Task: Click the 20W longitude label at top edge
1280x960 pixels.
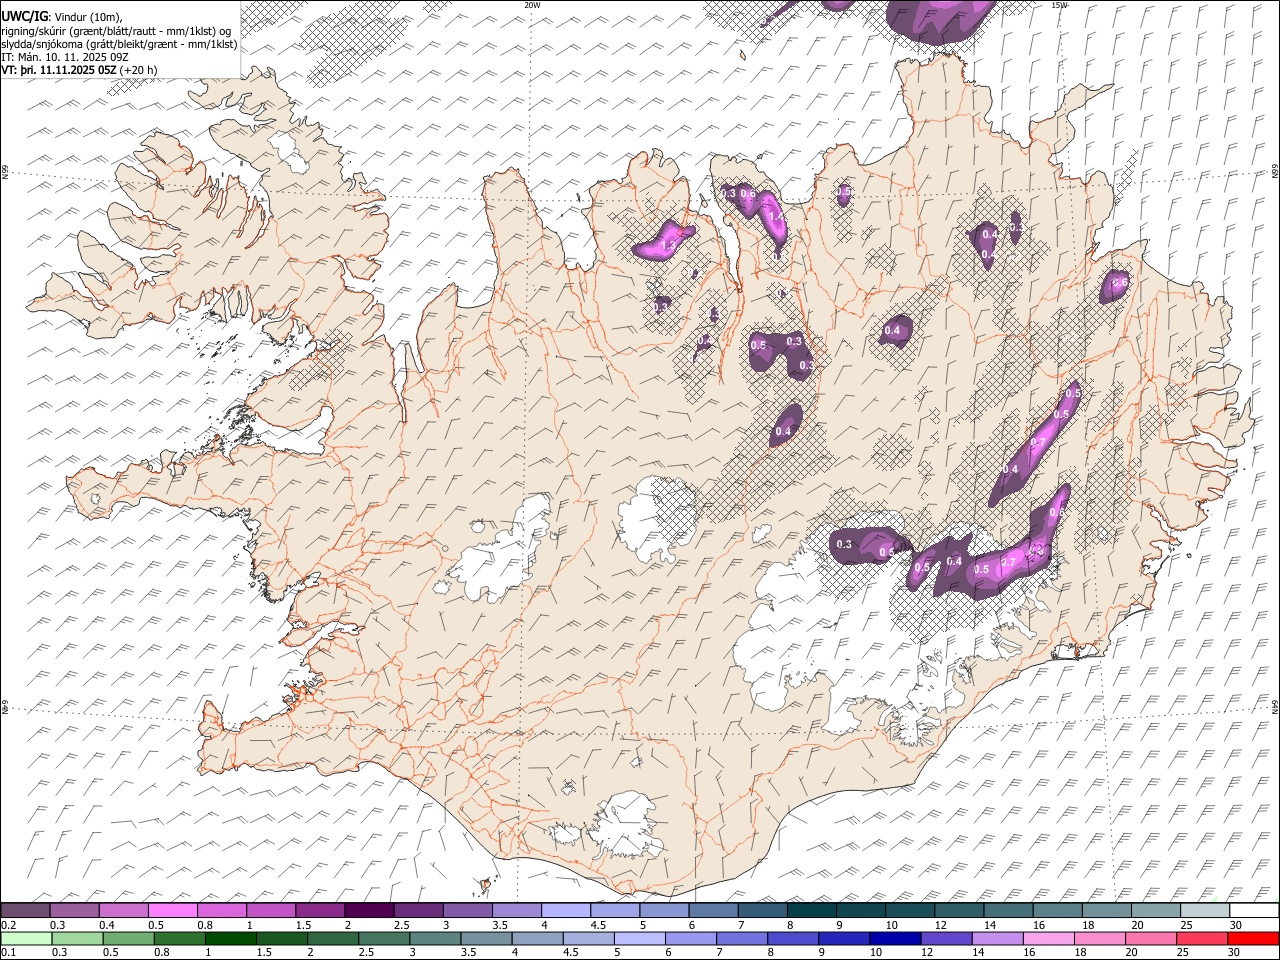Action: [x=532, y=5]
